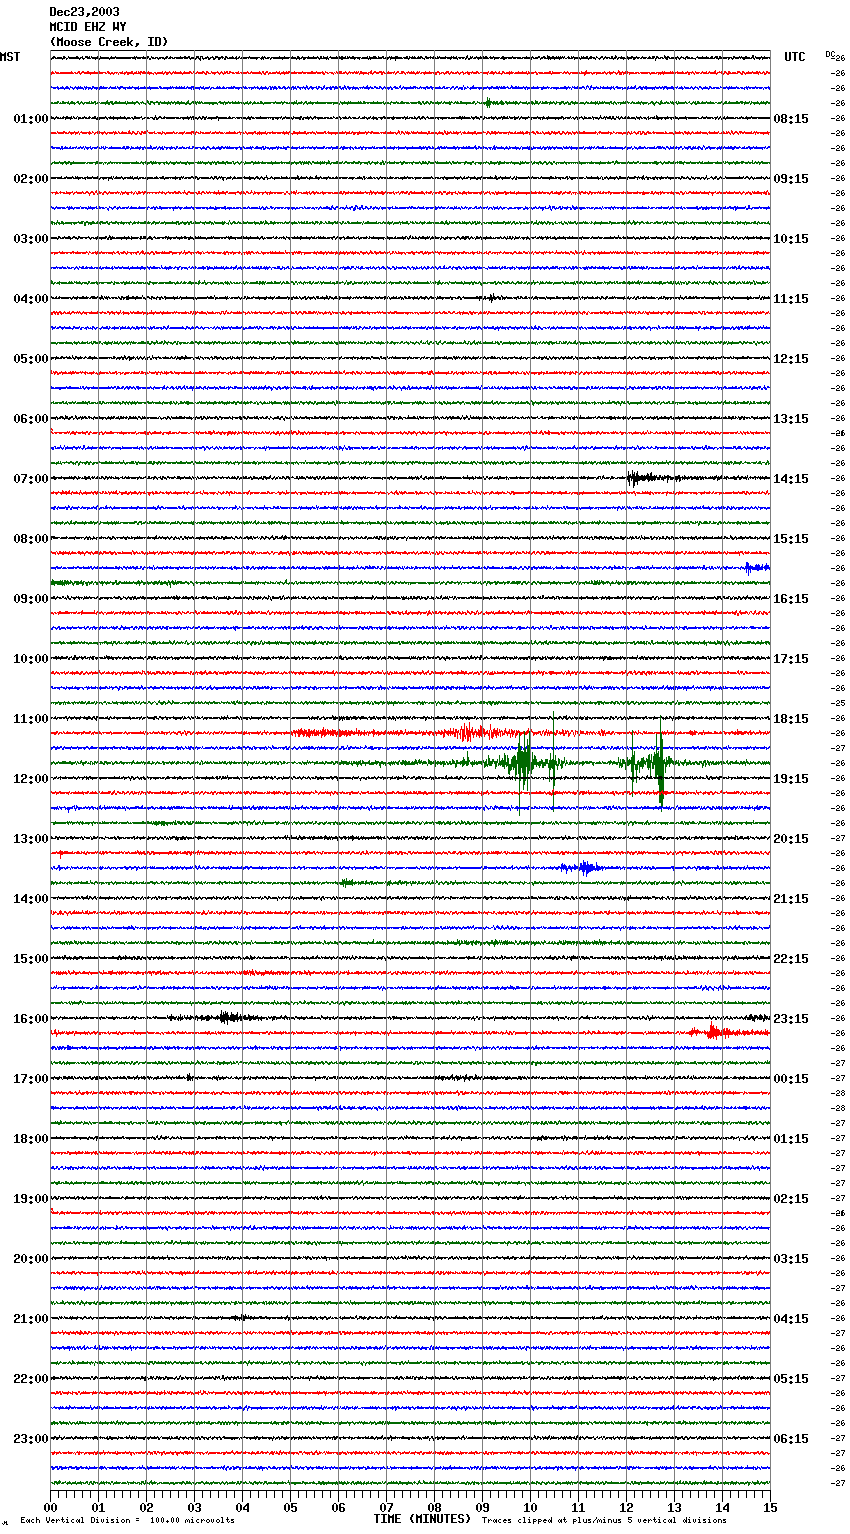Viewport: 850px width, 1534px height.
Task: Select the 17:00 MST time label
Action: point(31,1079)
